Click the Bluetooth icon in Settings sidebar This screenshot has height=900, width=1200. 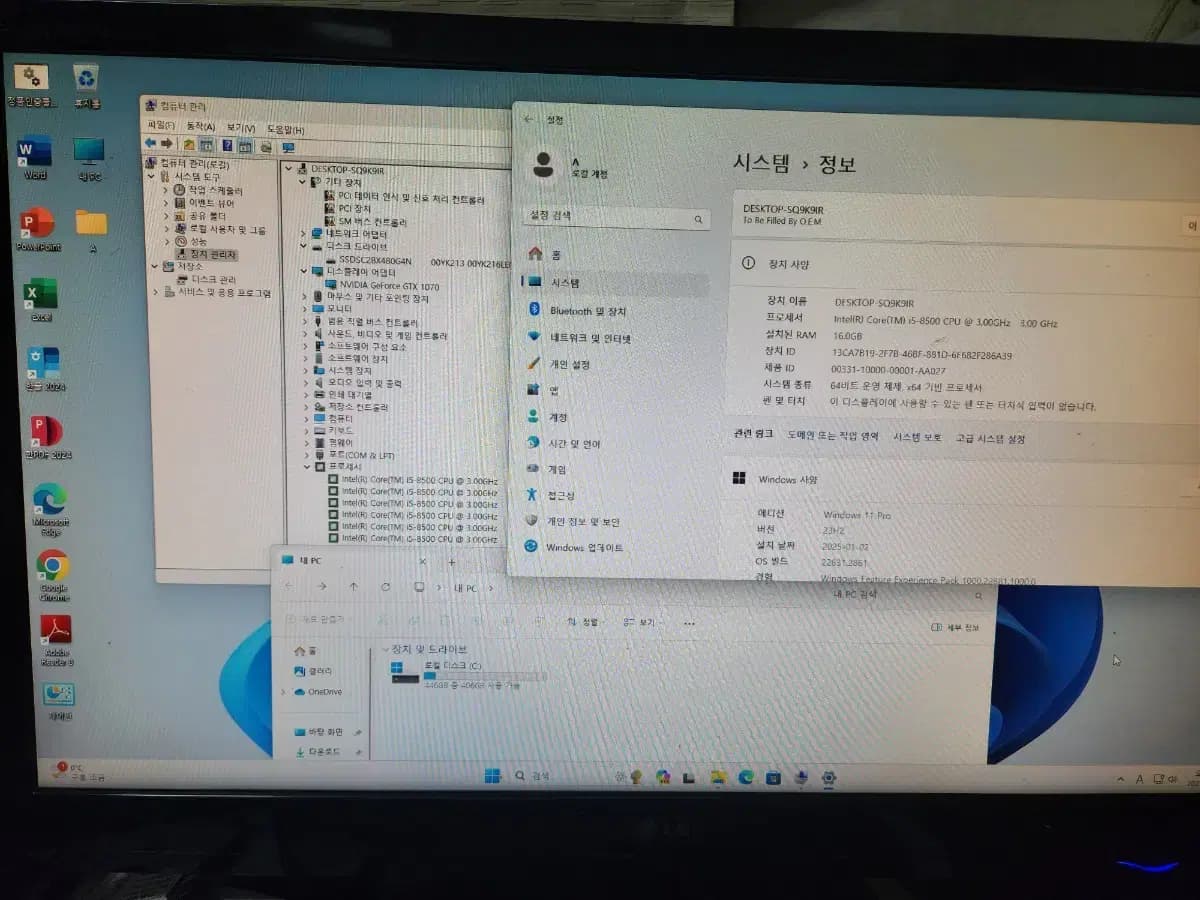tap(534, 311)
